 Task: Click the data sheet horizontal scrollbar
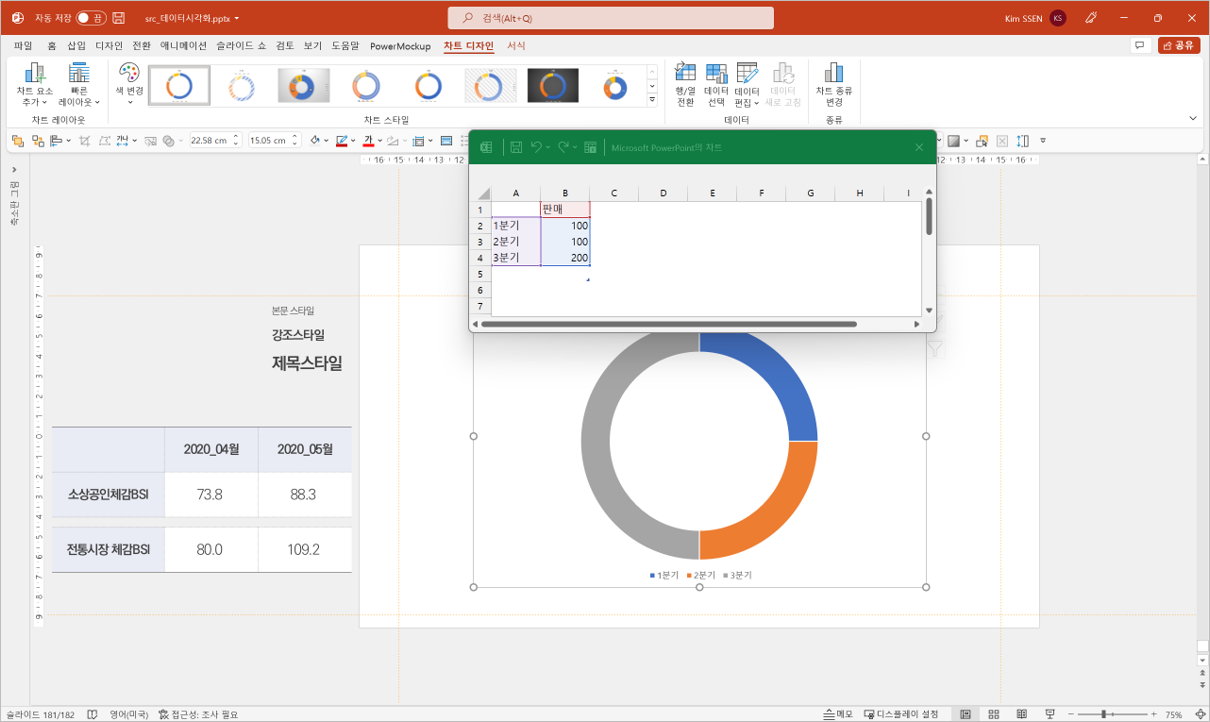point(669,324)
